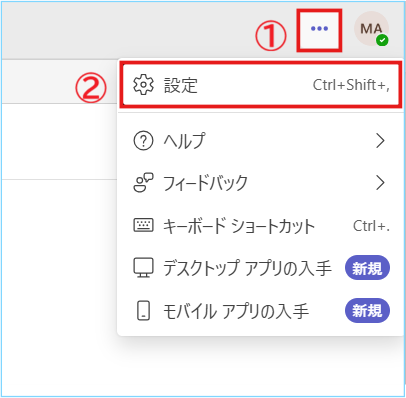Expand the ヘルプ submenu arrow
406x398 pixels.
coord(380,141)
